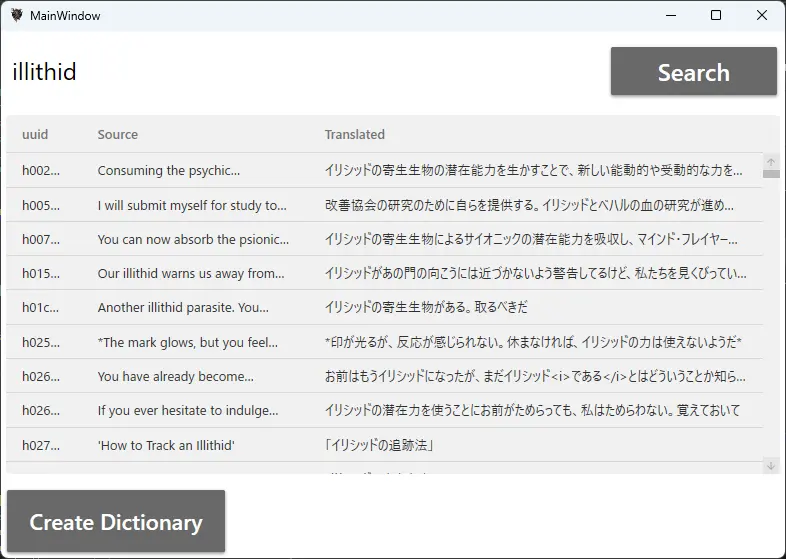
Task: Focus the search field containing illithid
Action: coord(300,72)
